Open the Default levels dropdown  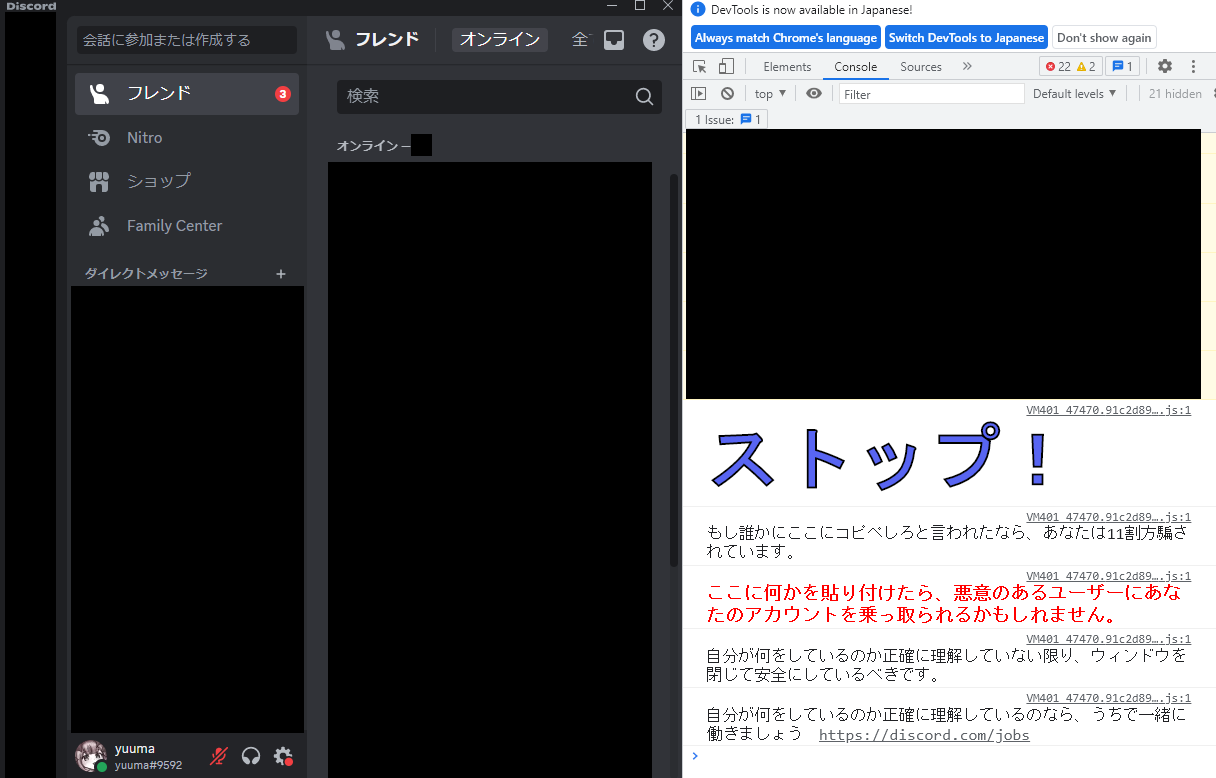pos(1075,94)
